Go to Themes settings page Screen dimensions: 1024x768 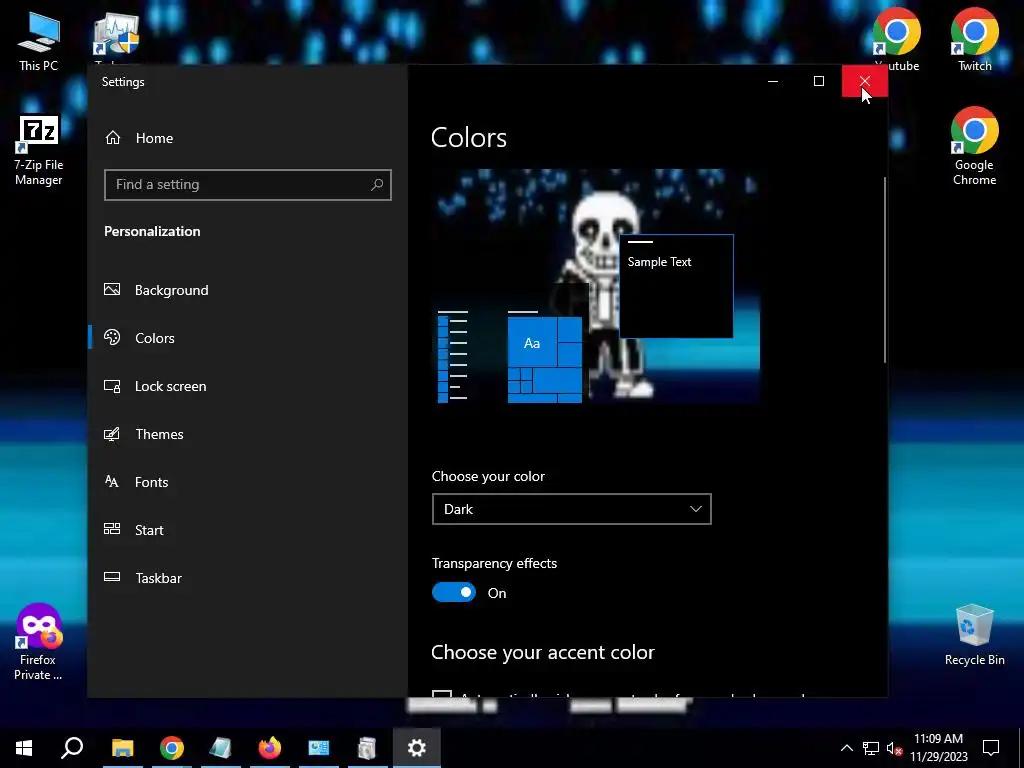pyautogui.click(x=159, y=434)
